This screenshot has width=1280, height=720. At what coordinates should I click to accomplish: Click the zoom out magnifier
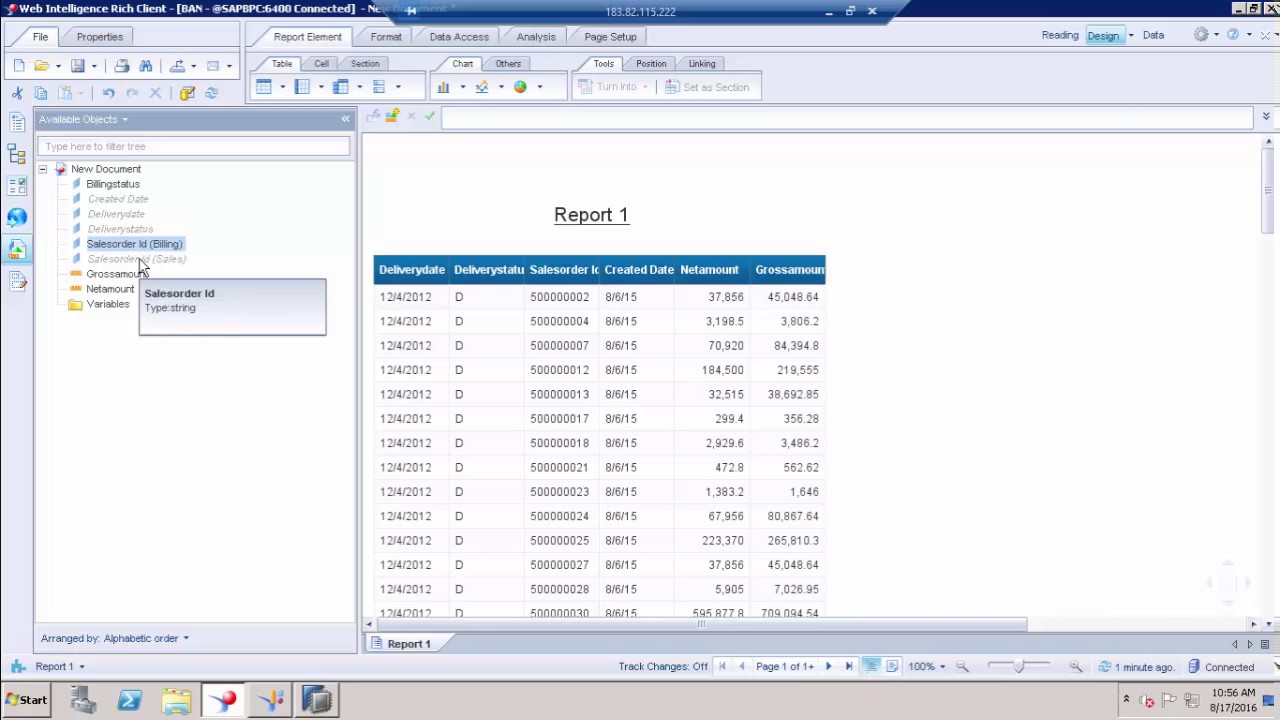click(962, 667)
